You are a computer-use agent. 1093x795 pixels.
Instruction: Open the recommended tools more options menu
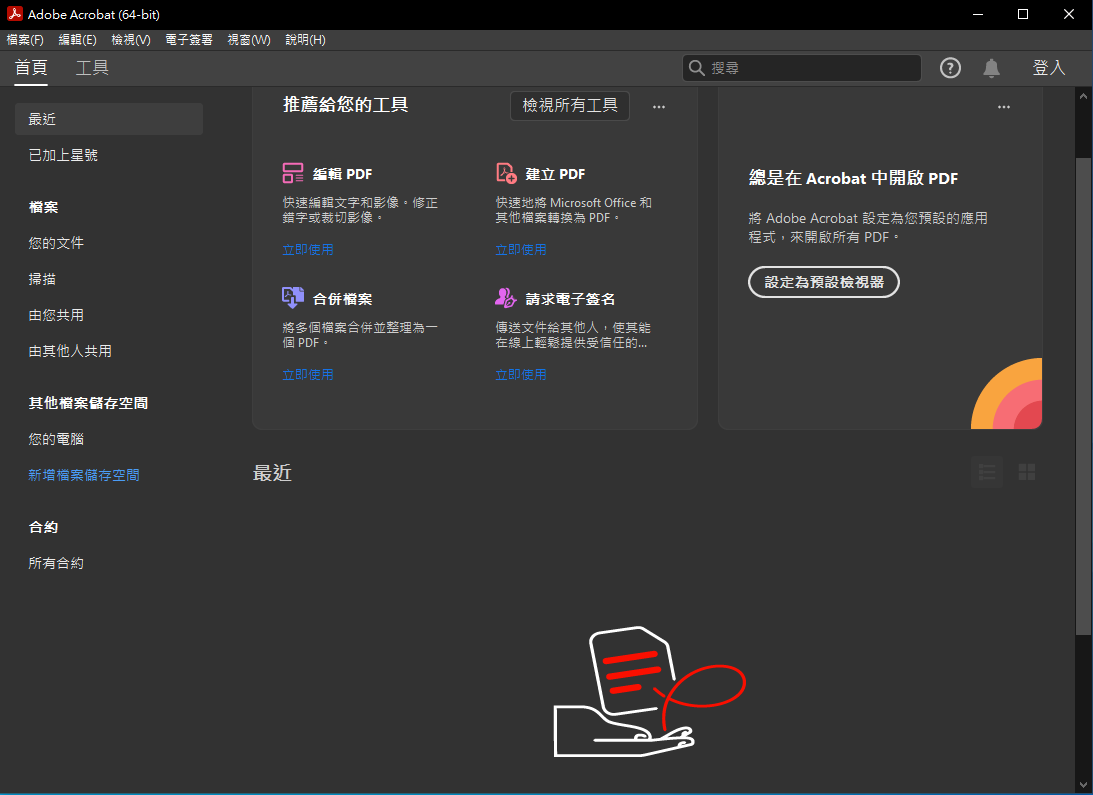659,106
